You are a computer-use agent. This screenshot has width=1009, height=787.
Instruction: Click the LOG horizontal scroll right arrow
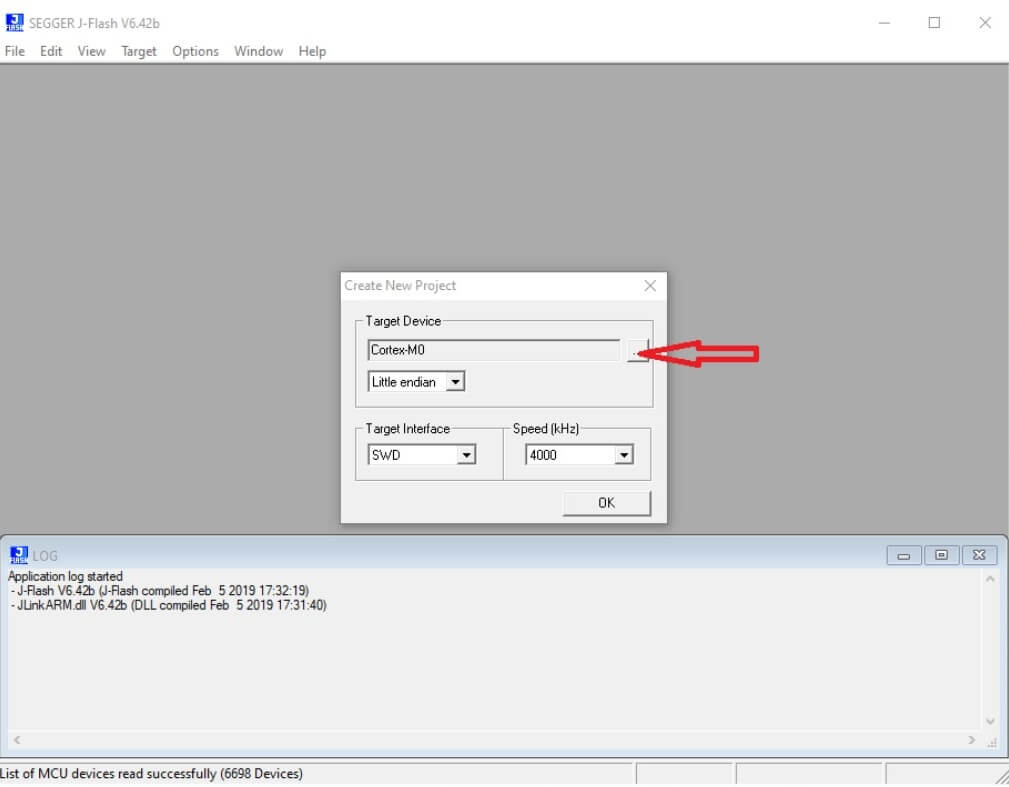[971, 740]
